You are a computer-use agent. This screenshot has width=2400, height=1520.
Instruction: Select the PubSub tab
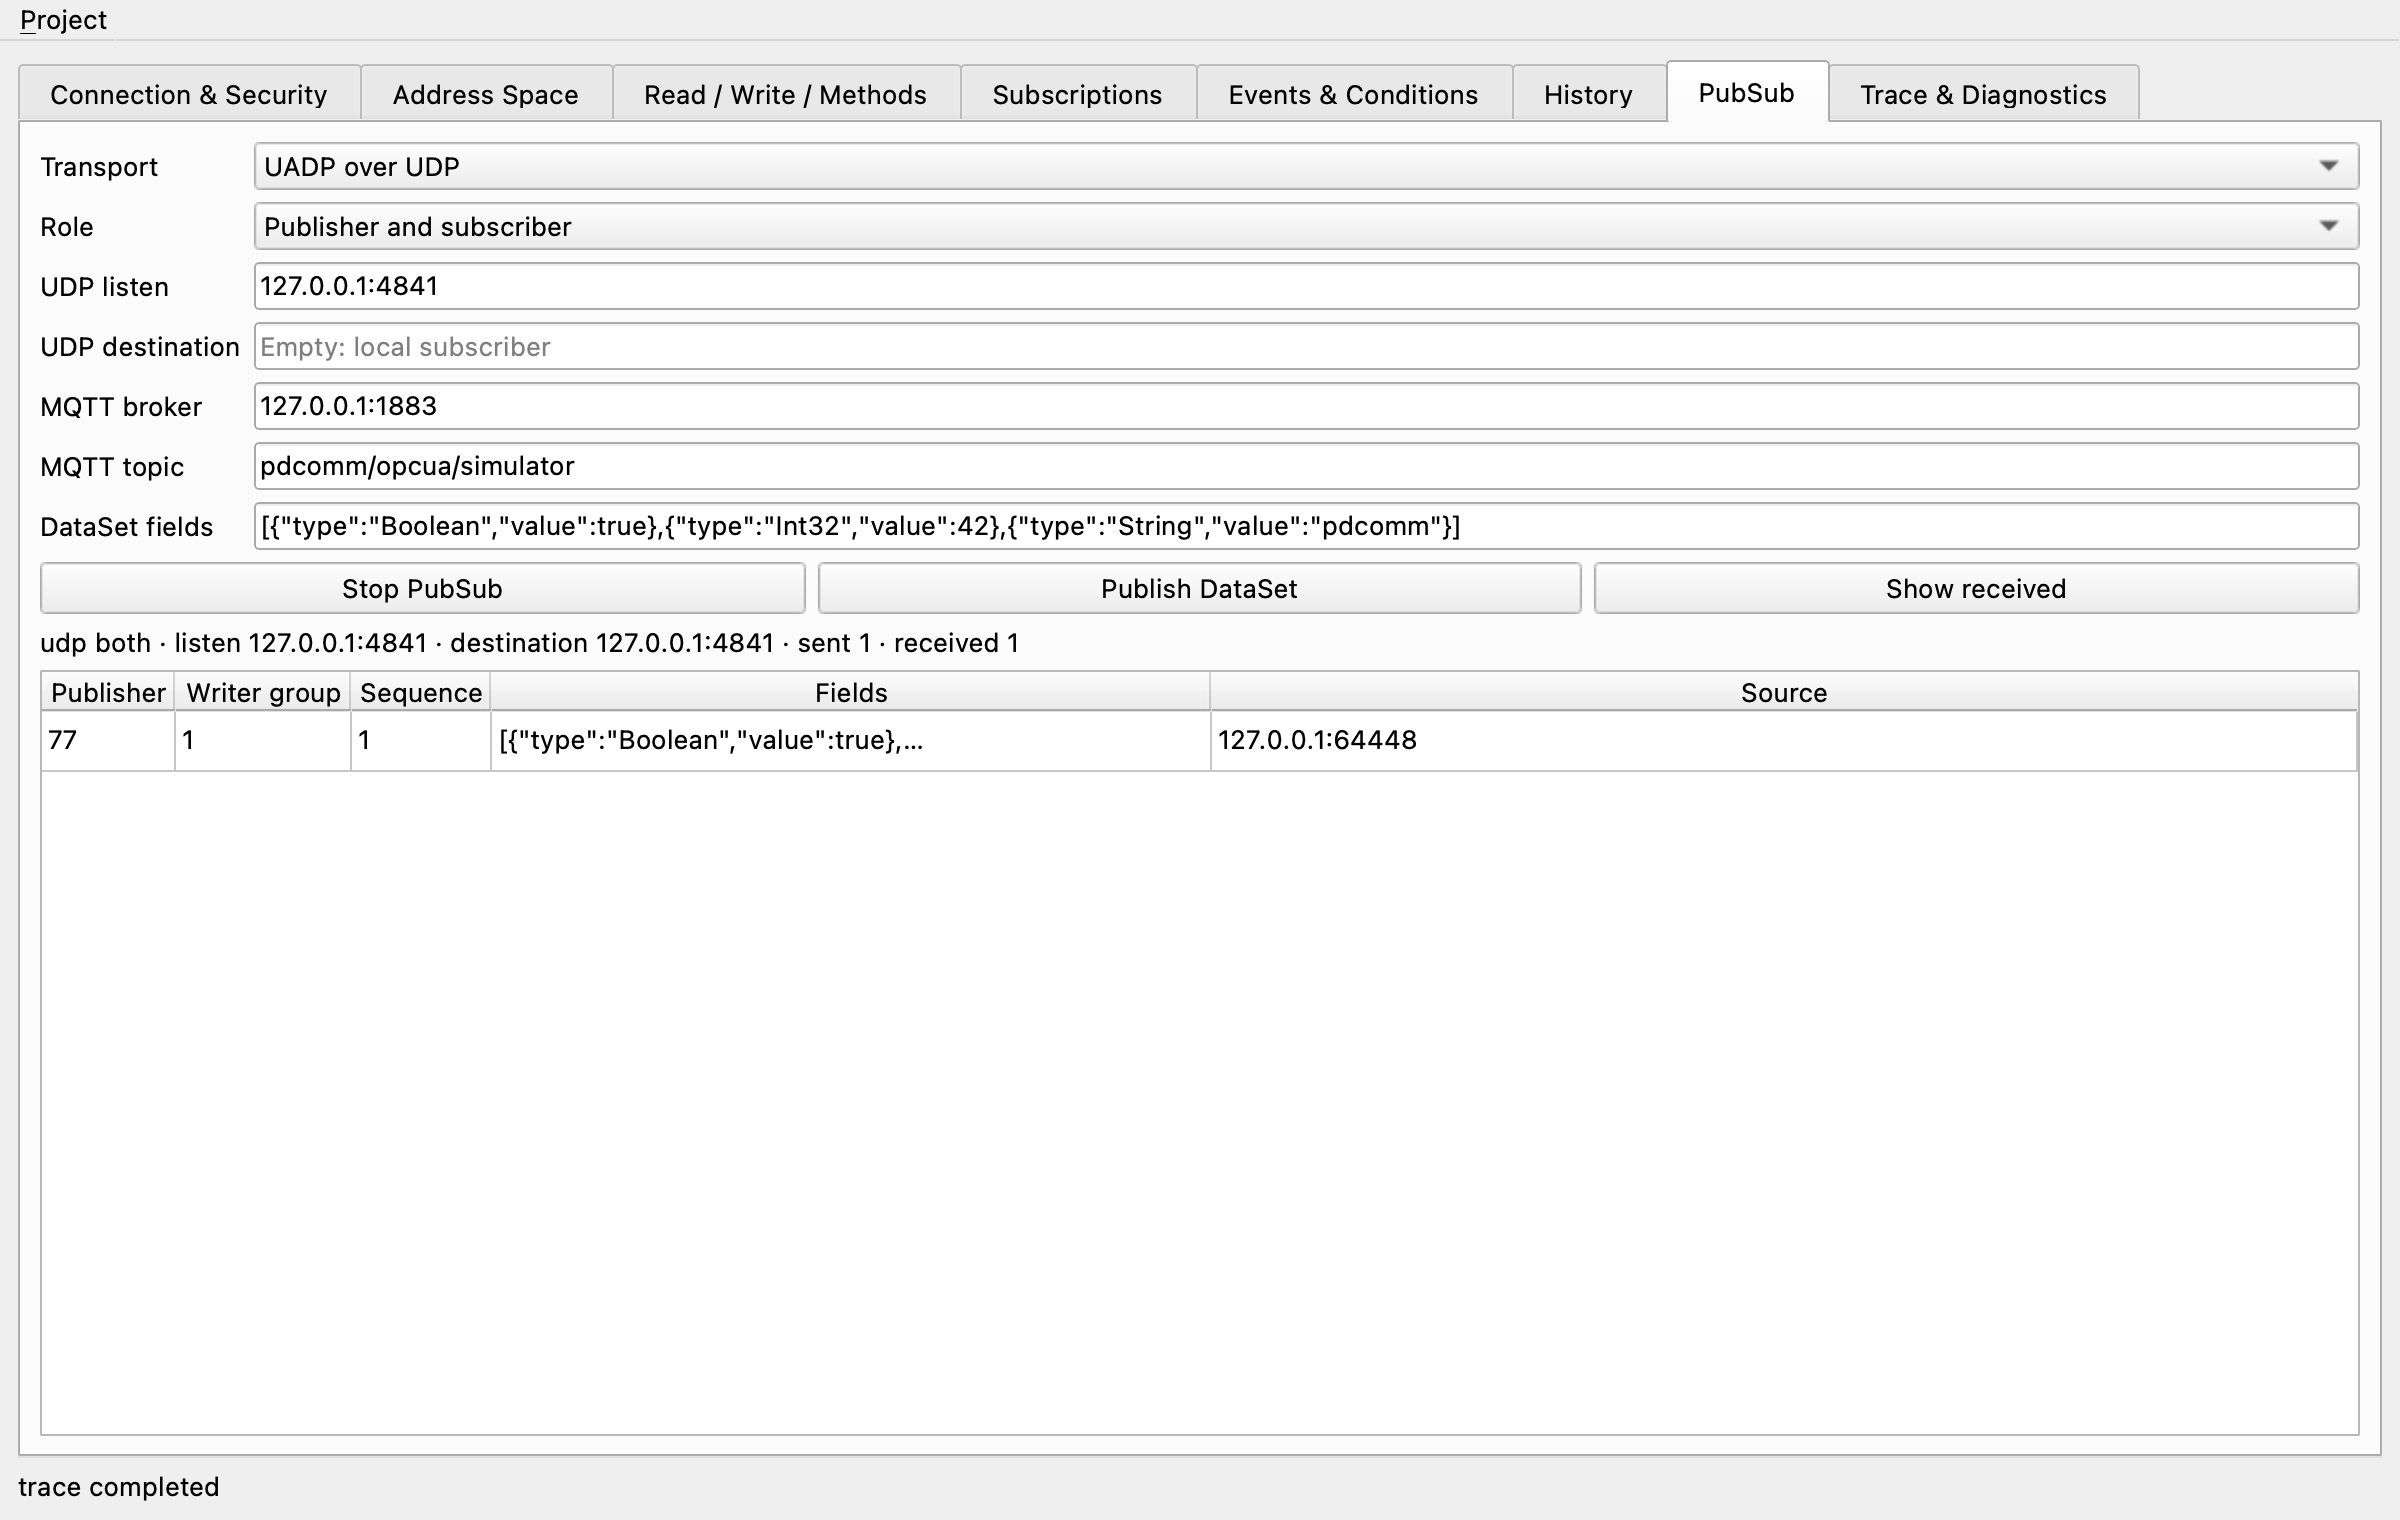(1747, 92)
